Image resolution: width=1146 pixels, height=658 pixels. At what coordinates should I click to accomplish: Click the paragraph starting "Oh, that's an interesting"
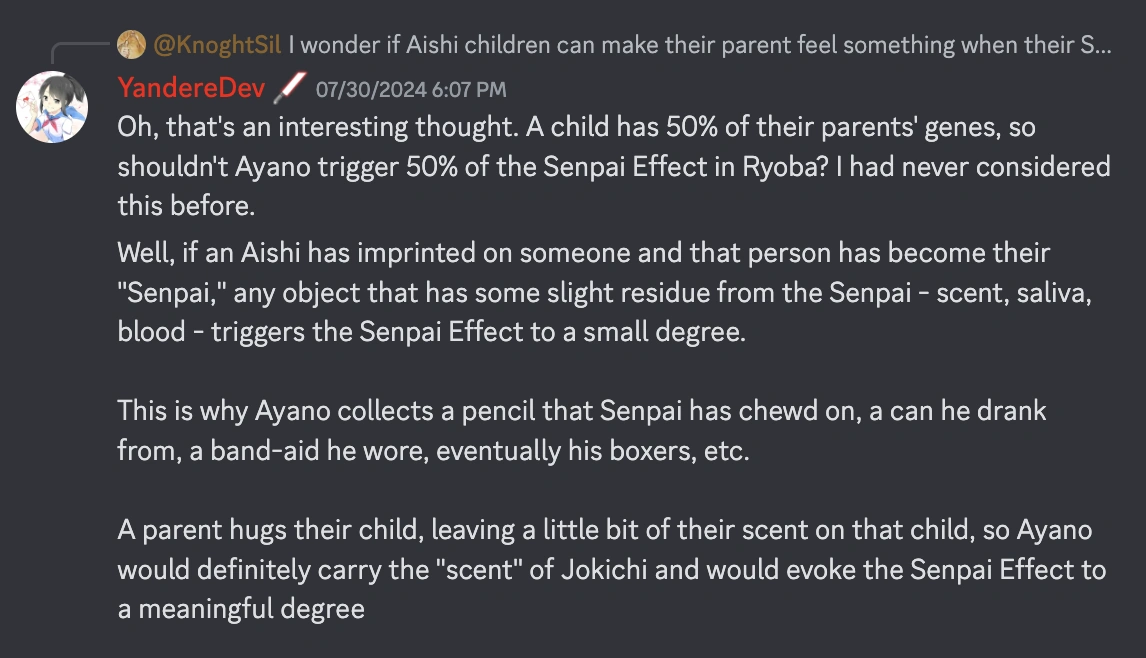coord(612,165)
